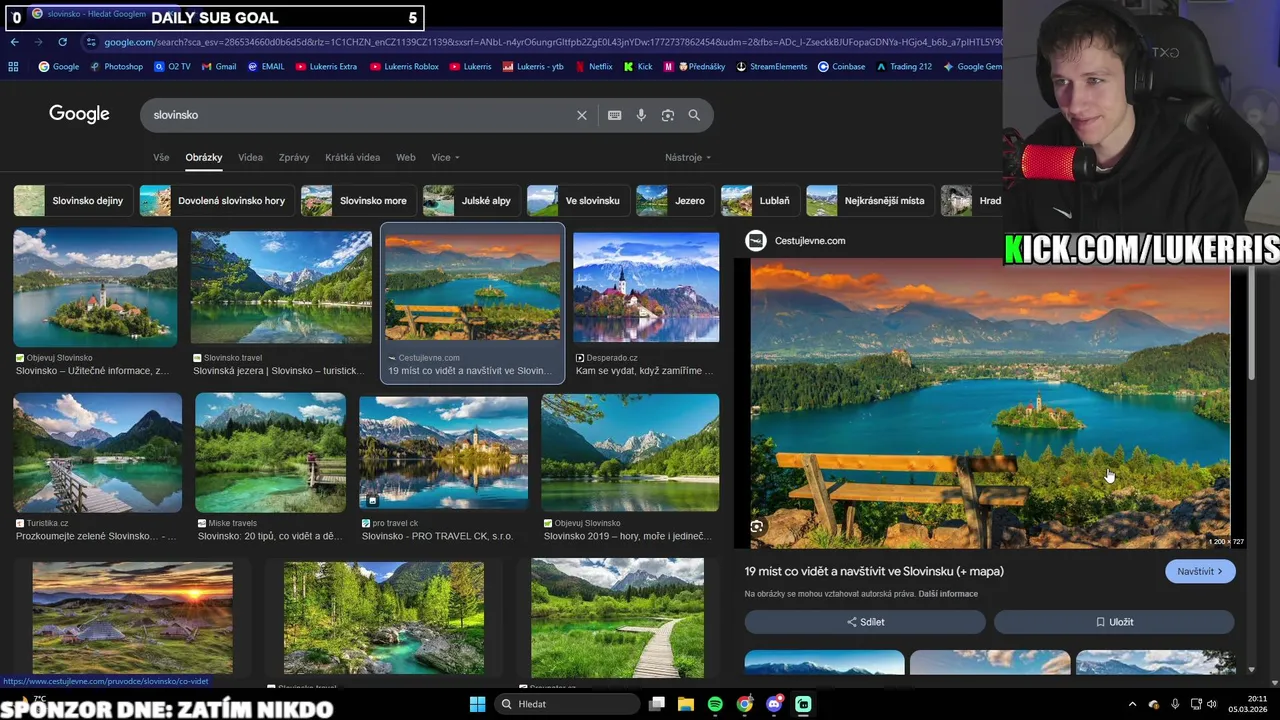Open the Windows Start menu

[x=477, y=704]
